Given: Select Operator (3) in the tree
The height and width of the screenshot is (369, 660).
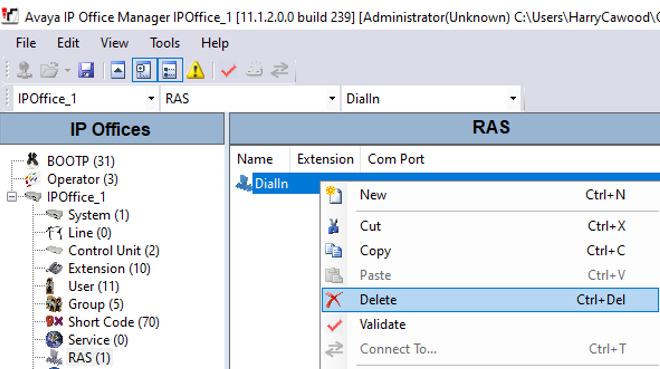Looking at the screenshot, I should click(x=82, y=179).
